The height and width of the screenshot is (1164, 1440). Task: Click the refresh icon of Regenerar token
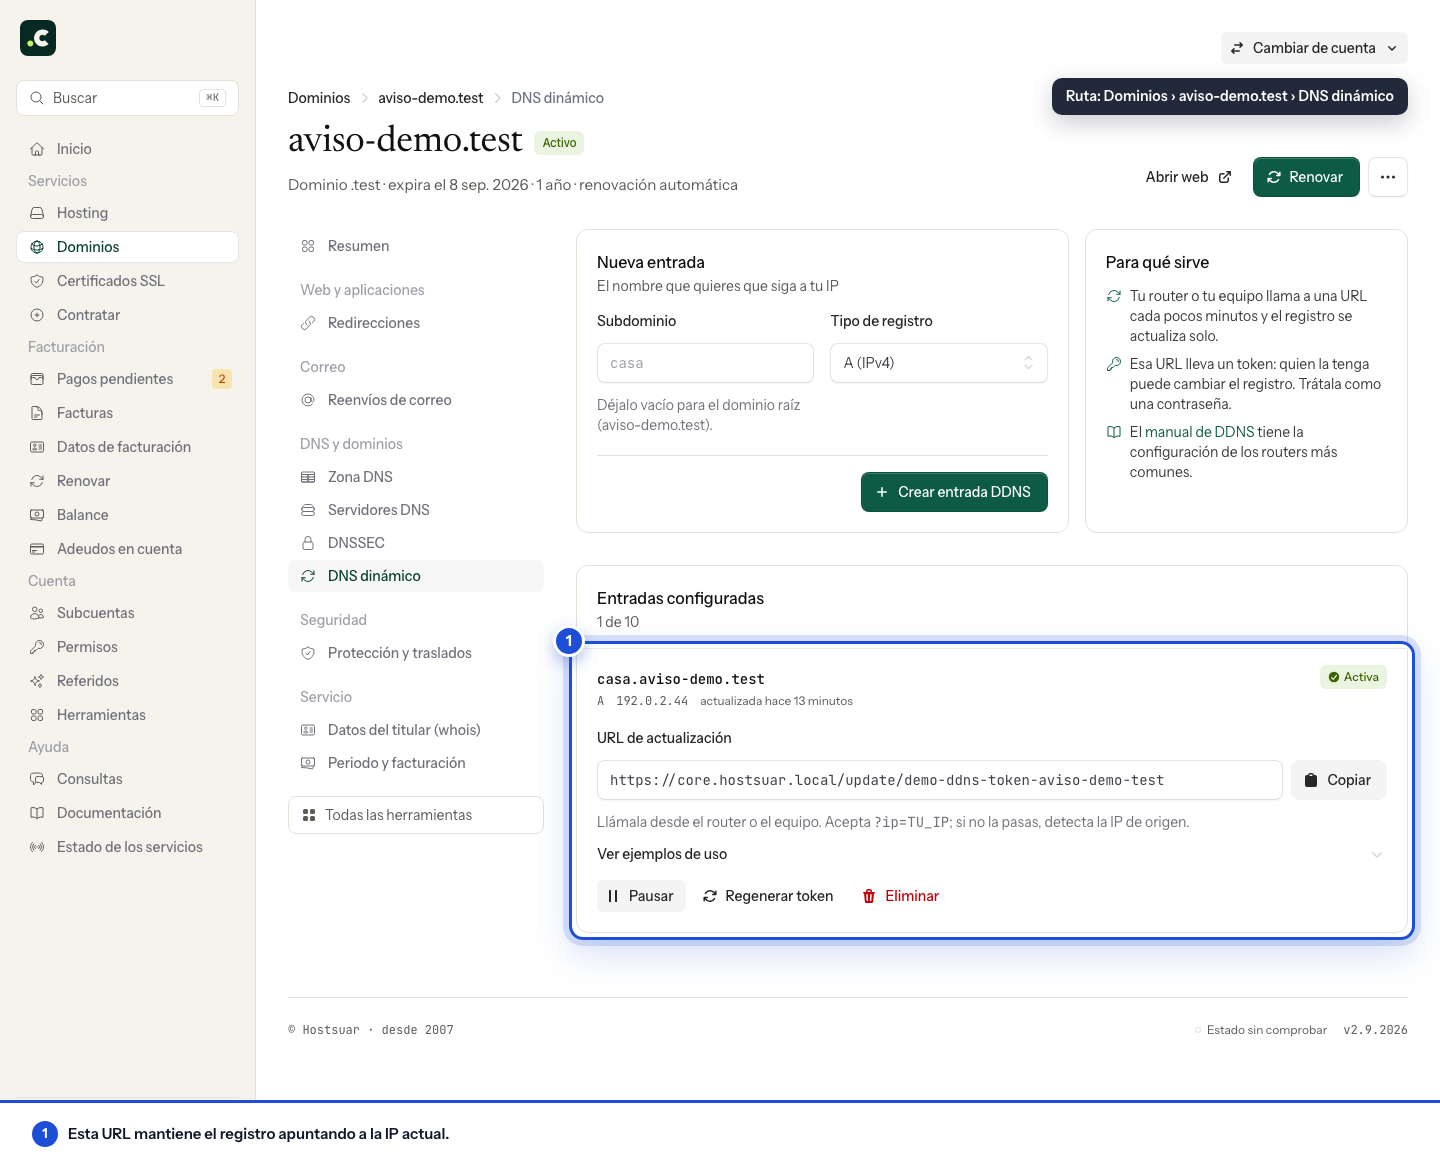710,896
